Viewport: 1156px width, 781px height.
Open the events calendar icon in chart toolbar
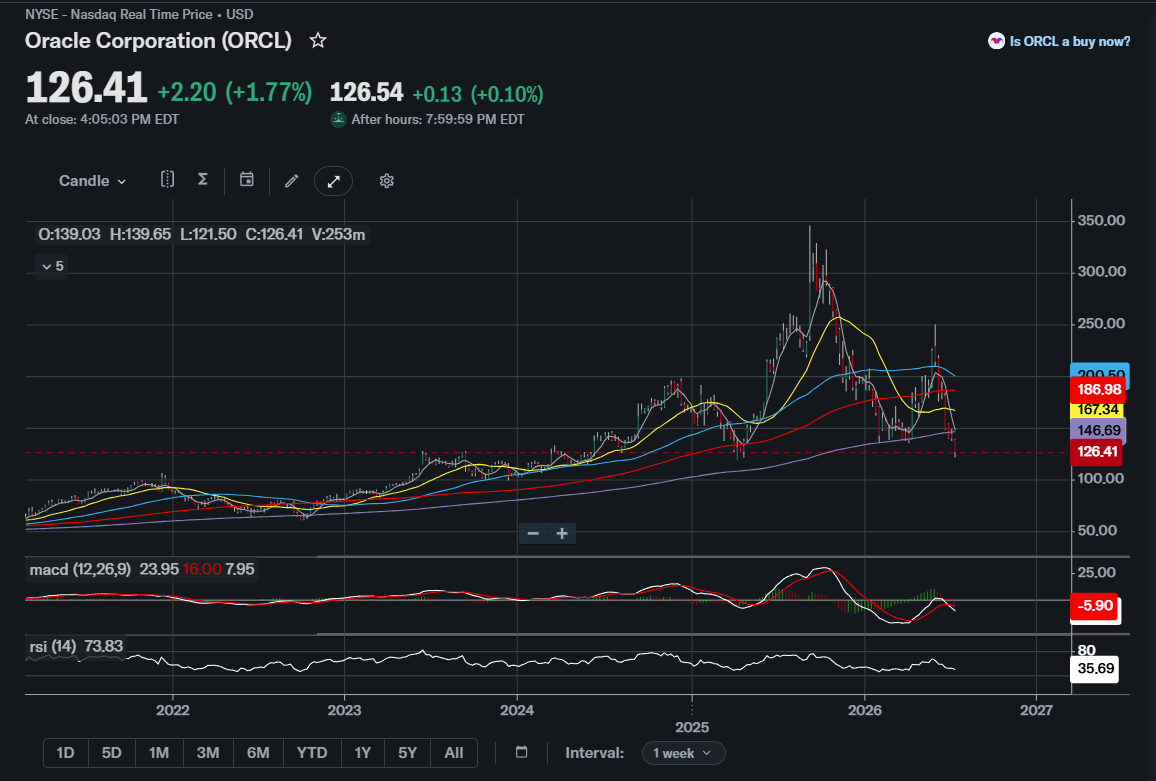click(x=247, y=180)
